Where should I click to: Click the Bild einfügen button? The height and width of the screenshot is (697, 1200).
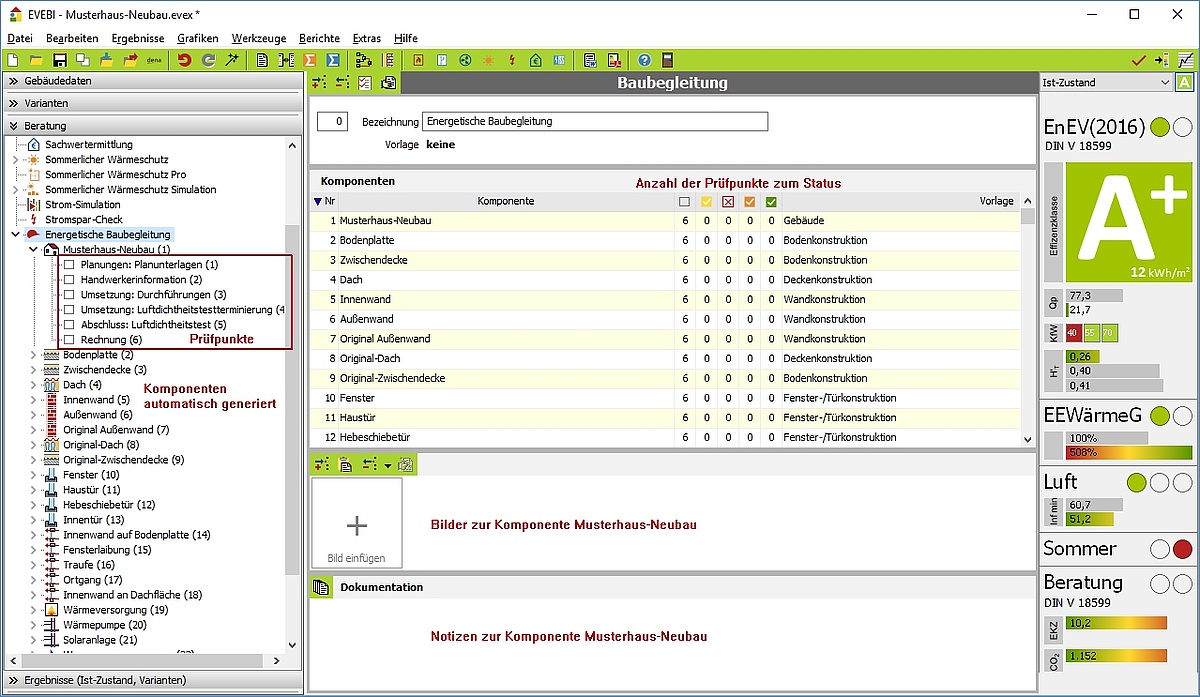coord(357,524)
